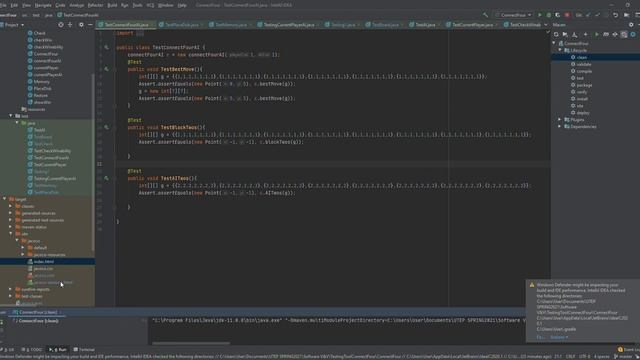This screenshot has width=640, height=360.
Task: Execute Maven Goal icon in Maven toolbar
Action: click(606, 35)
